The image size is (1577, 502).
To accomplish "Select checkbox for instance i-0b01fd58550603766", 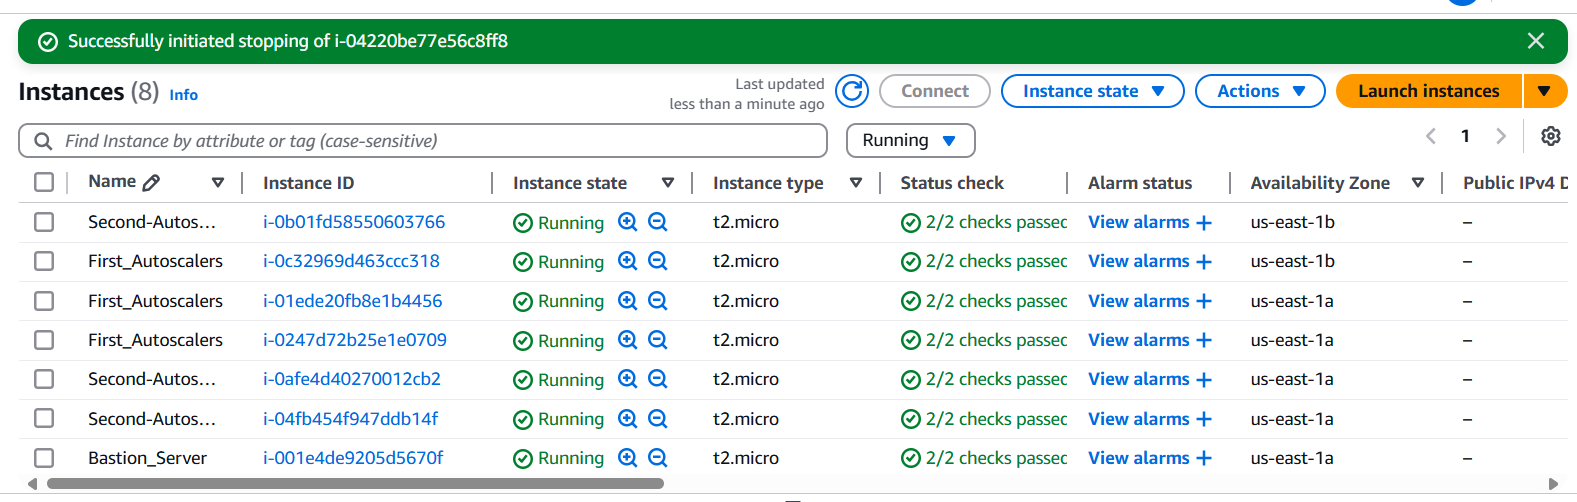I will click(44, 222).
